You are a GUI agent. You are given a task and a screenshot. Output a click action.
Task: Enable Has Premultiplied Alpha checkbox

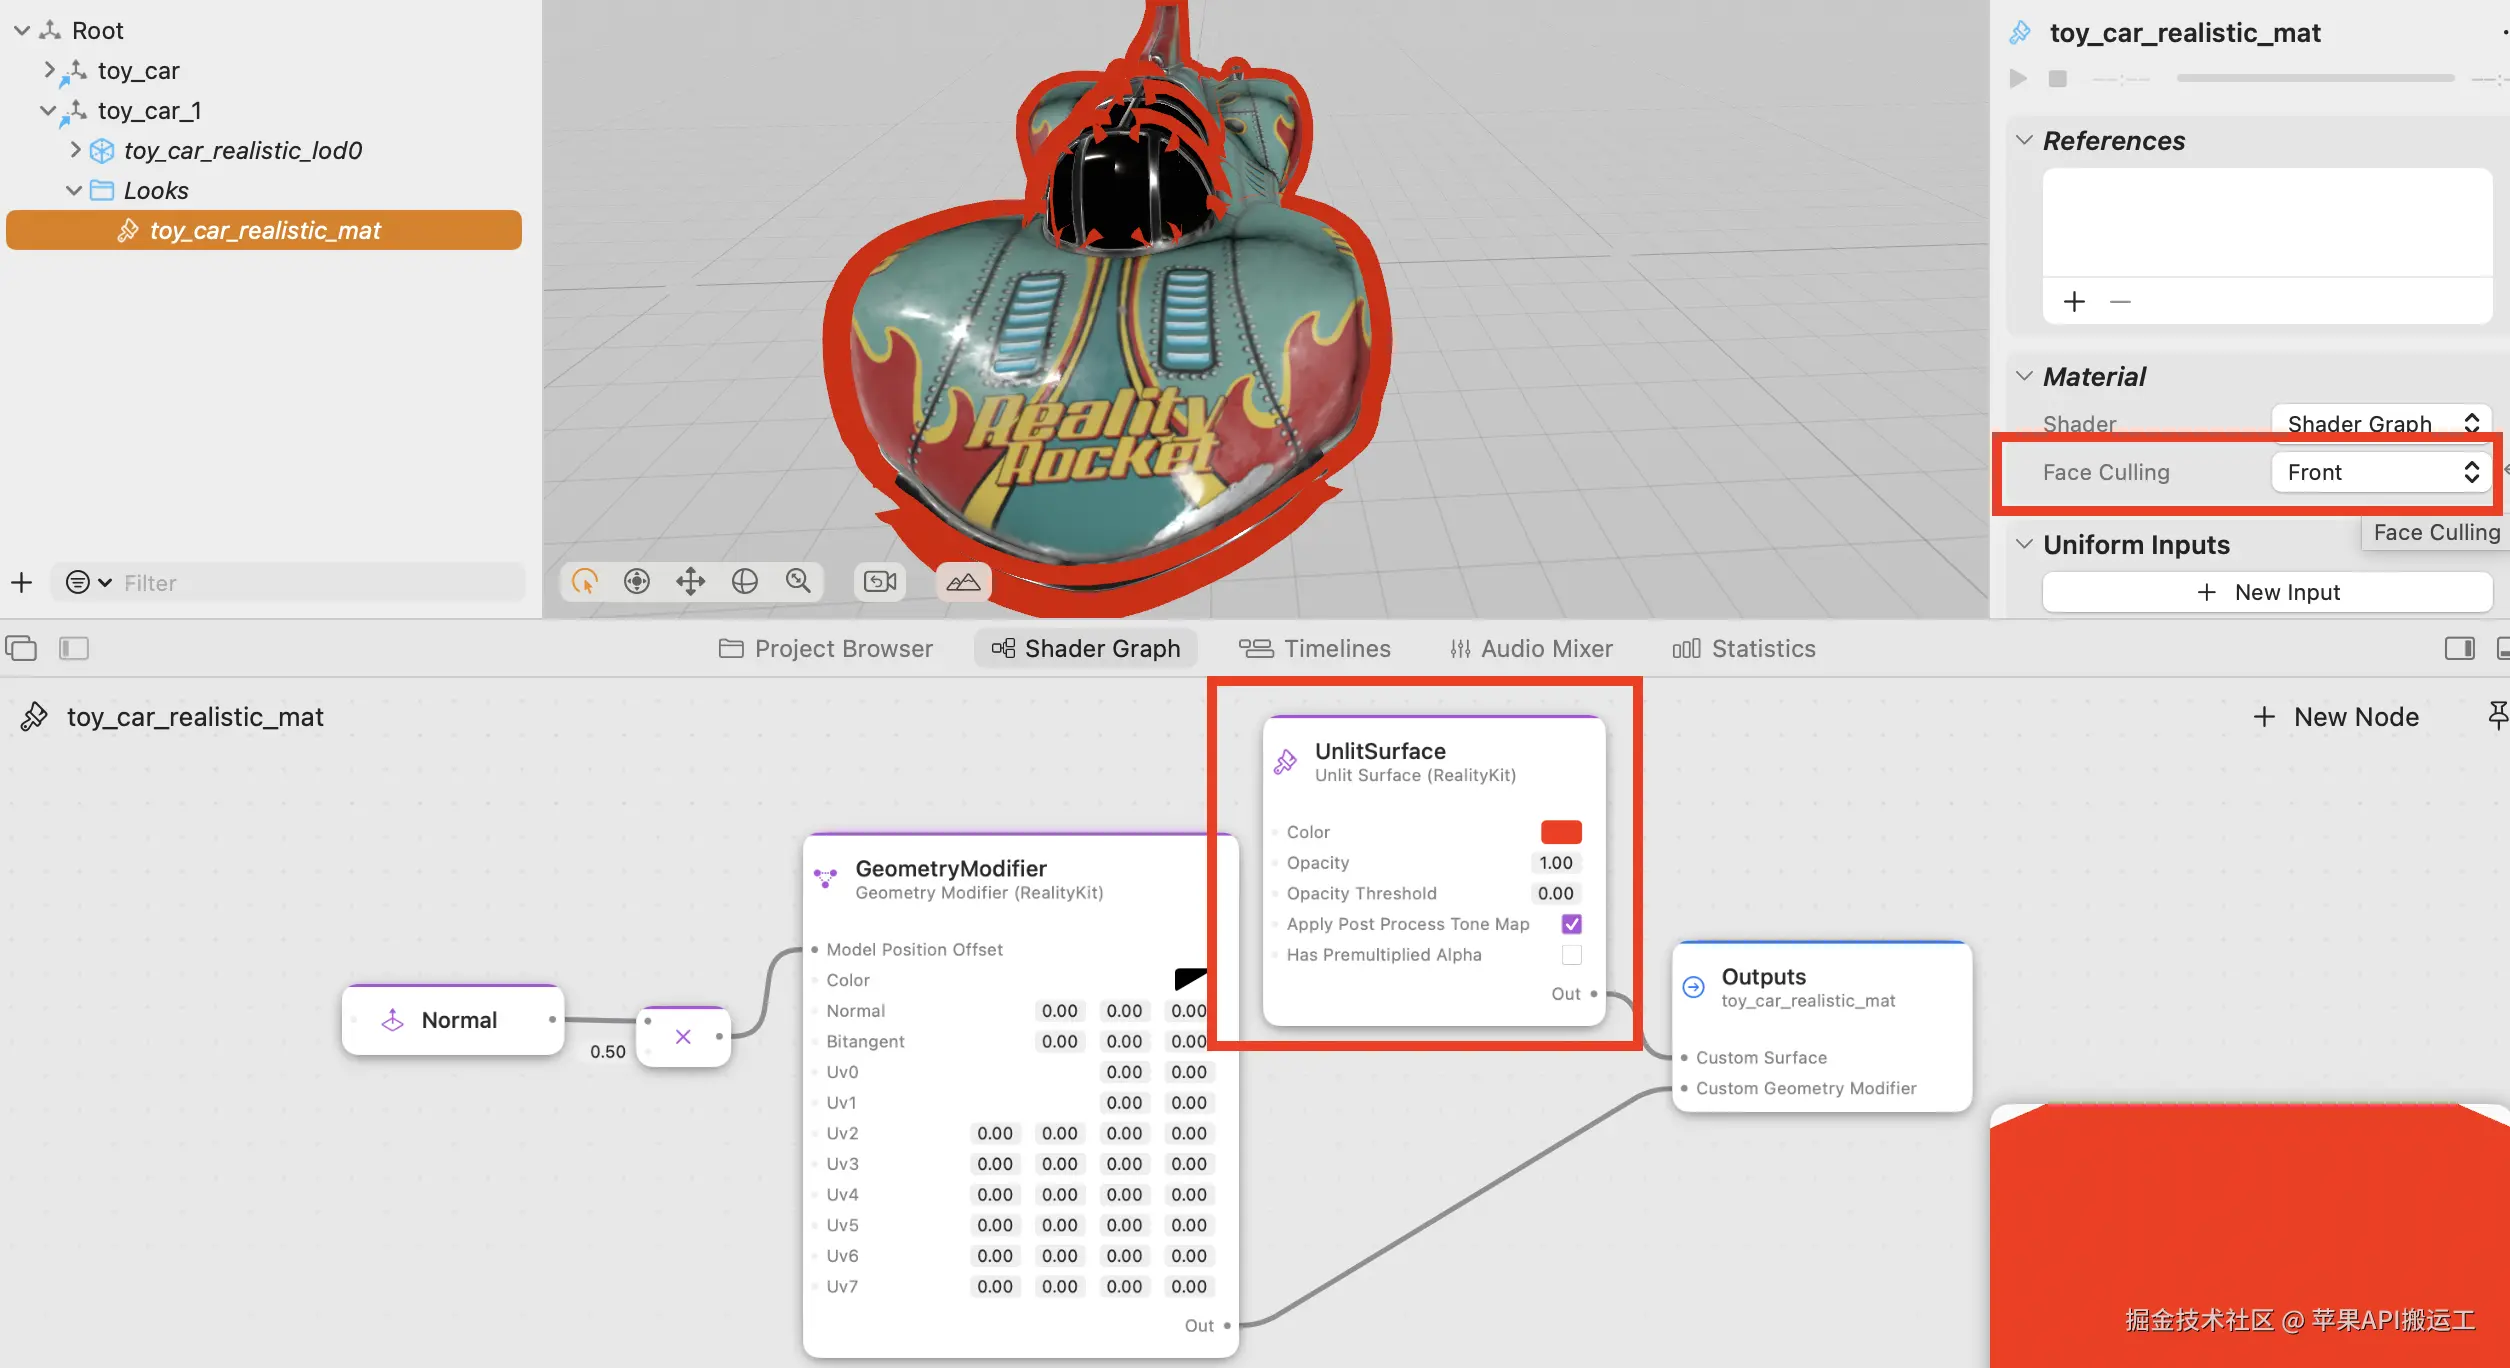pyautogui.click(x=1571, y=955)
